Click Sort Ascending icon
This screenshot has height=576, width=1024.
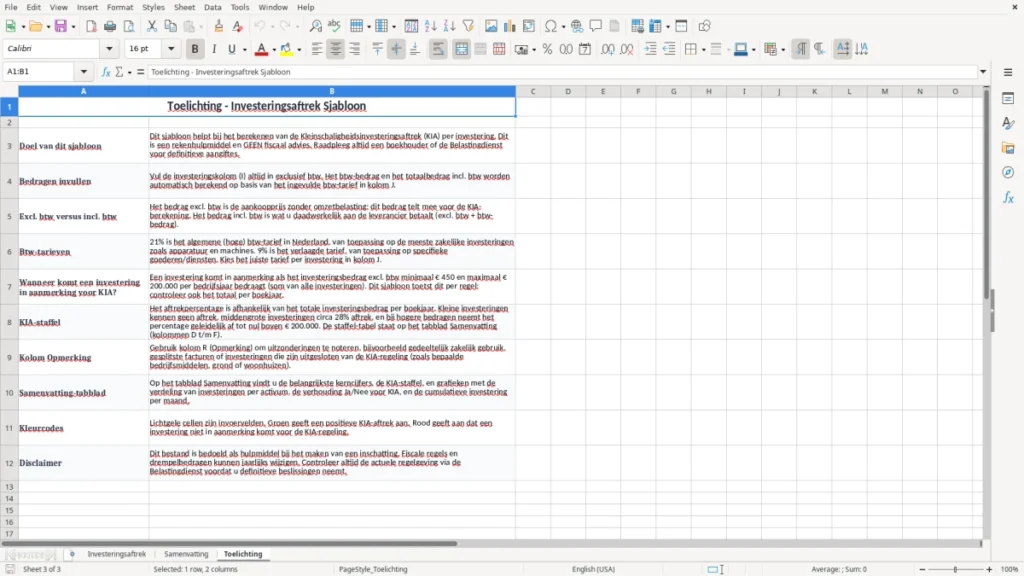430,26
